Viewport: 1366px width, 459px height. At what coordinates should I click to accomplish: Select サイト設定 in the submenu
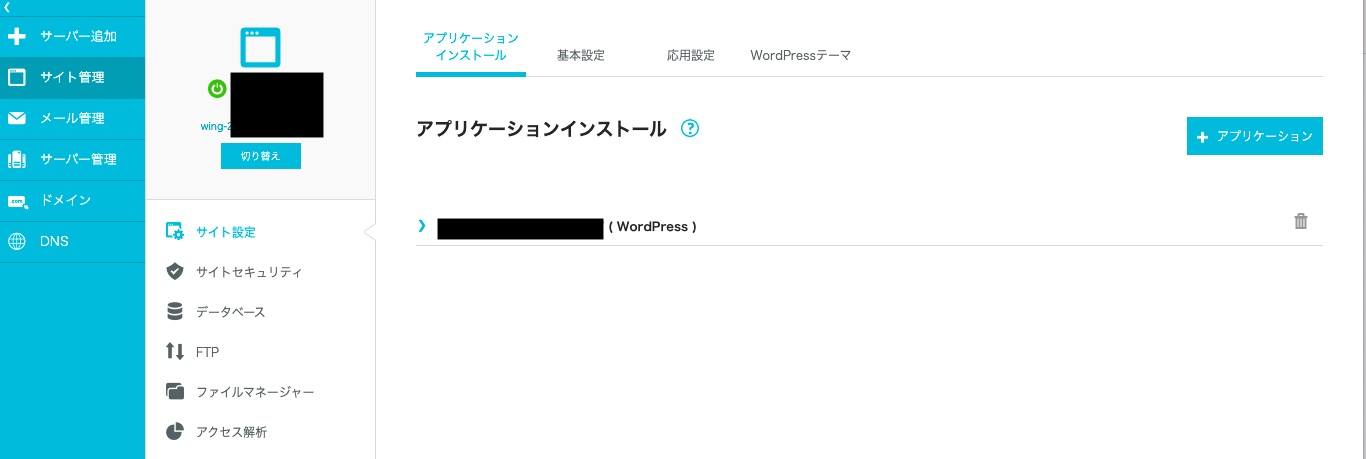226,232
